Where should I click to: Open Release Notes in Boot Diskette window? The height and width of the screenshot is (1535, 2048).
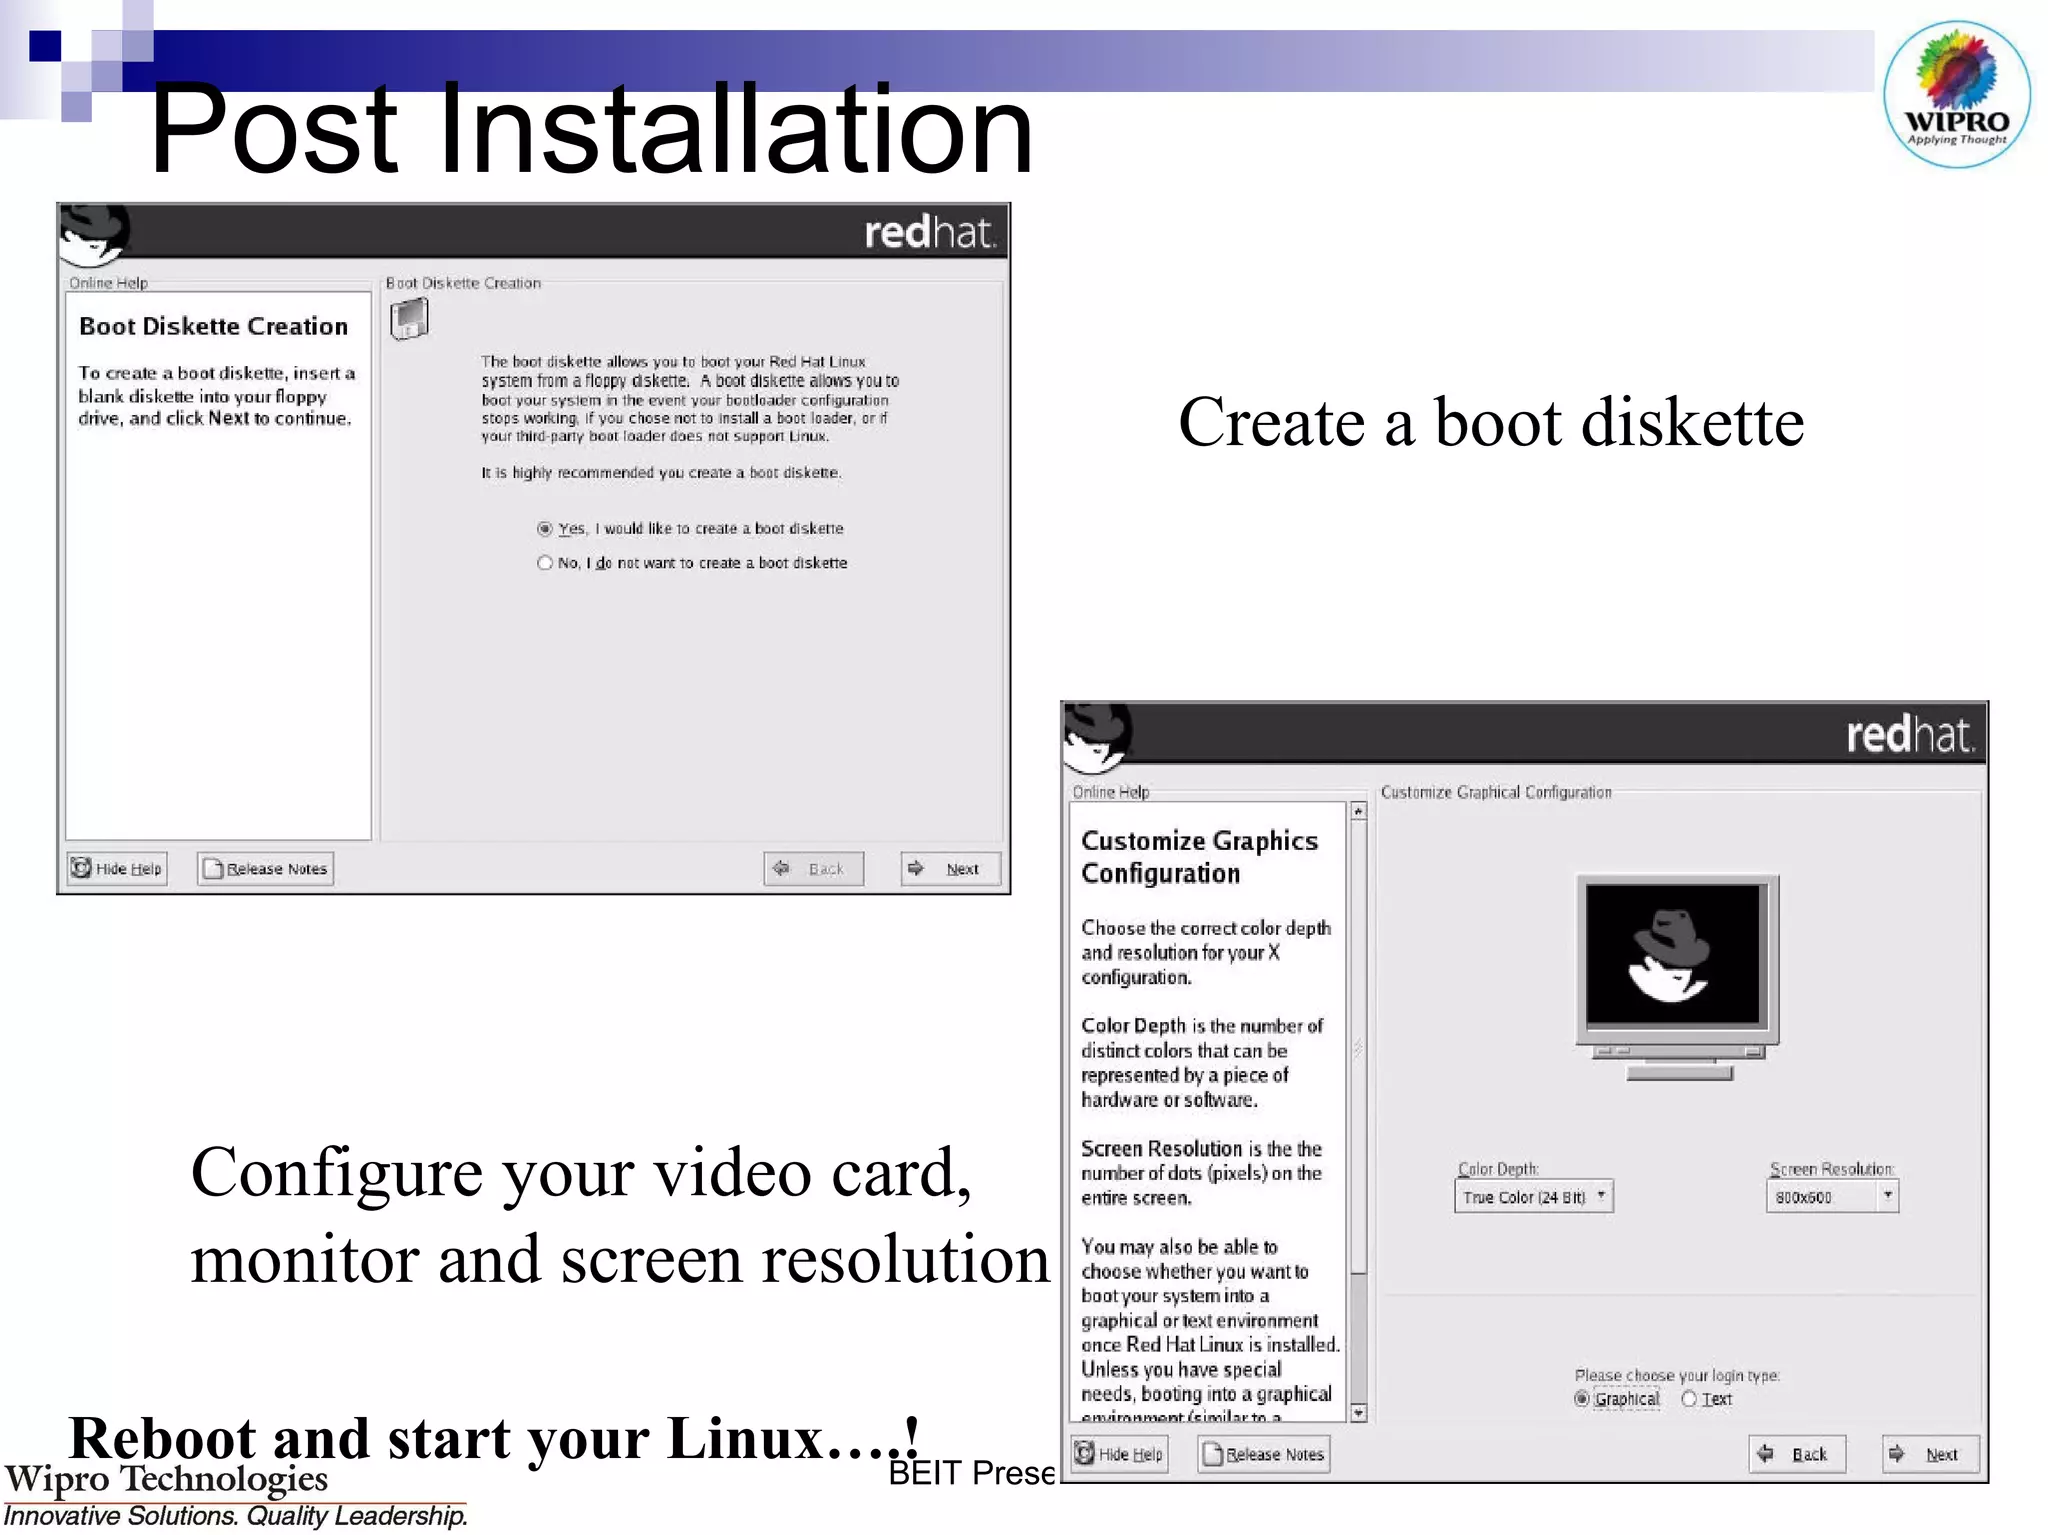[x=265, y=868]
